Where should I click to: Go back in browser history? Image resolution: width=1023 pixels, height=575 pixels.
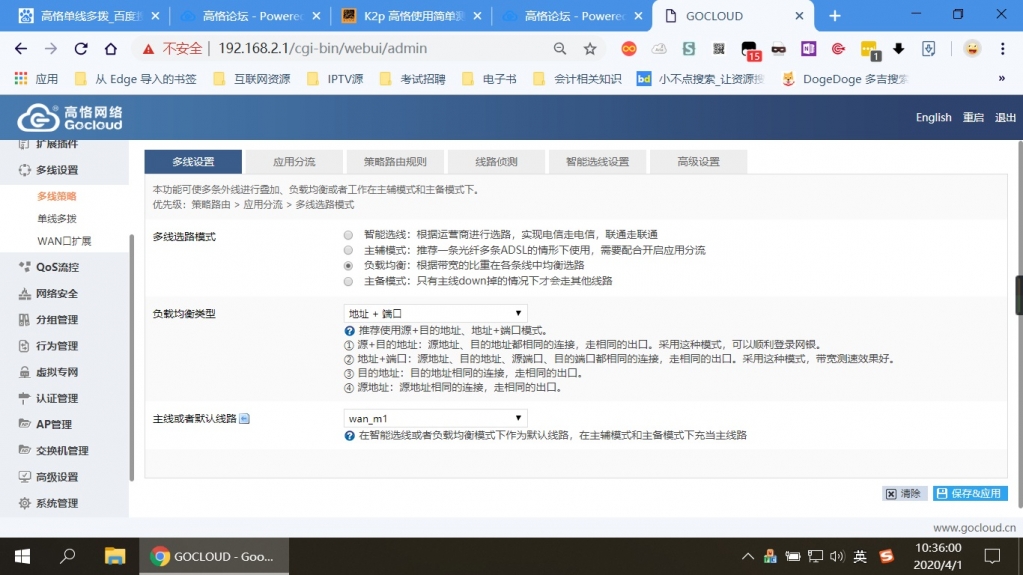(21, 48)
